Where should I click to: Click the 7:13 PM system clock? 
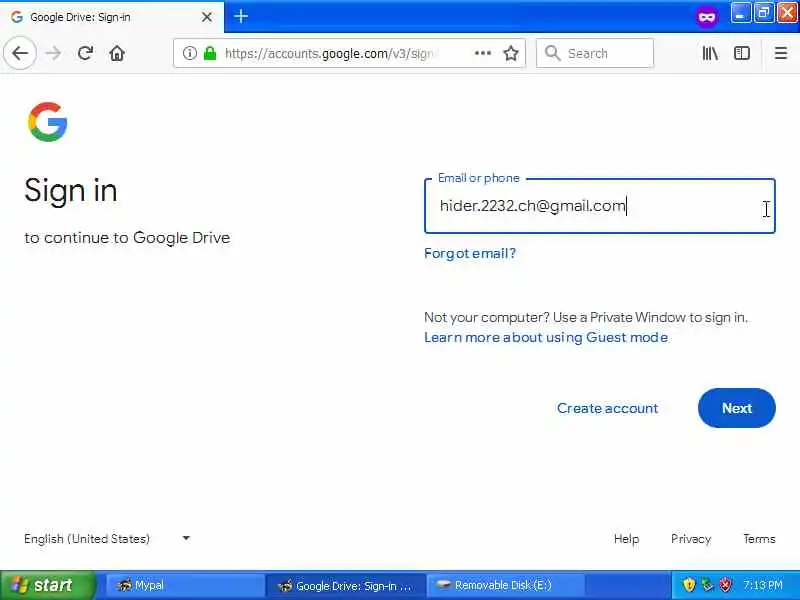[763, 585]
